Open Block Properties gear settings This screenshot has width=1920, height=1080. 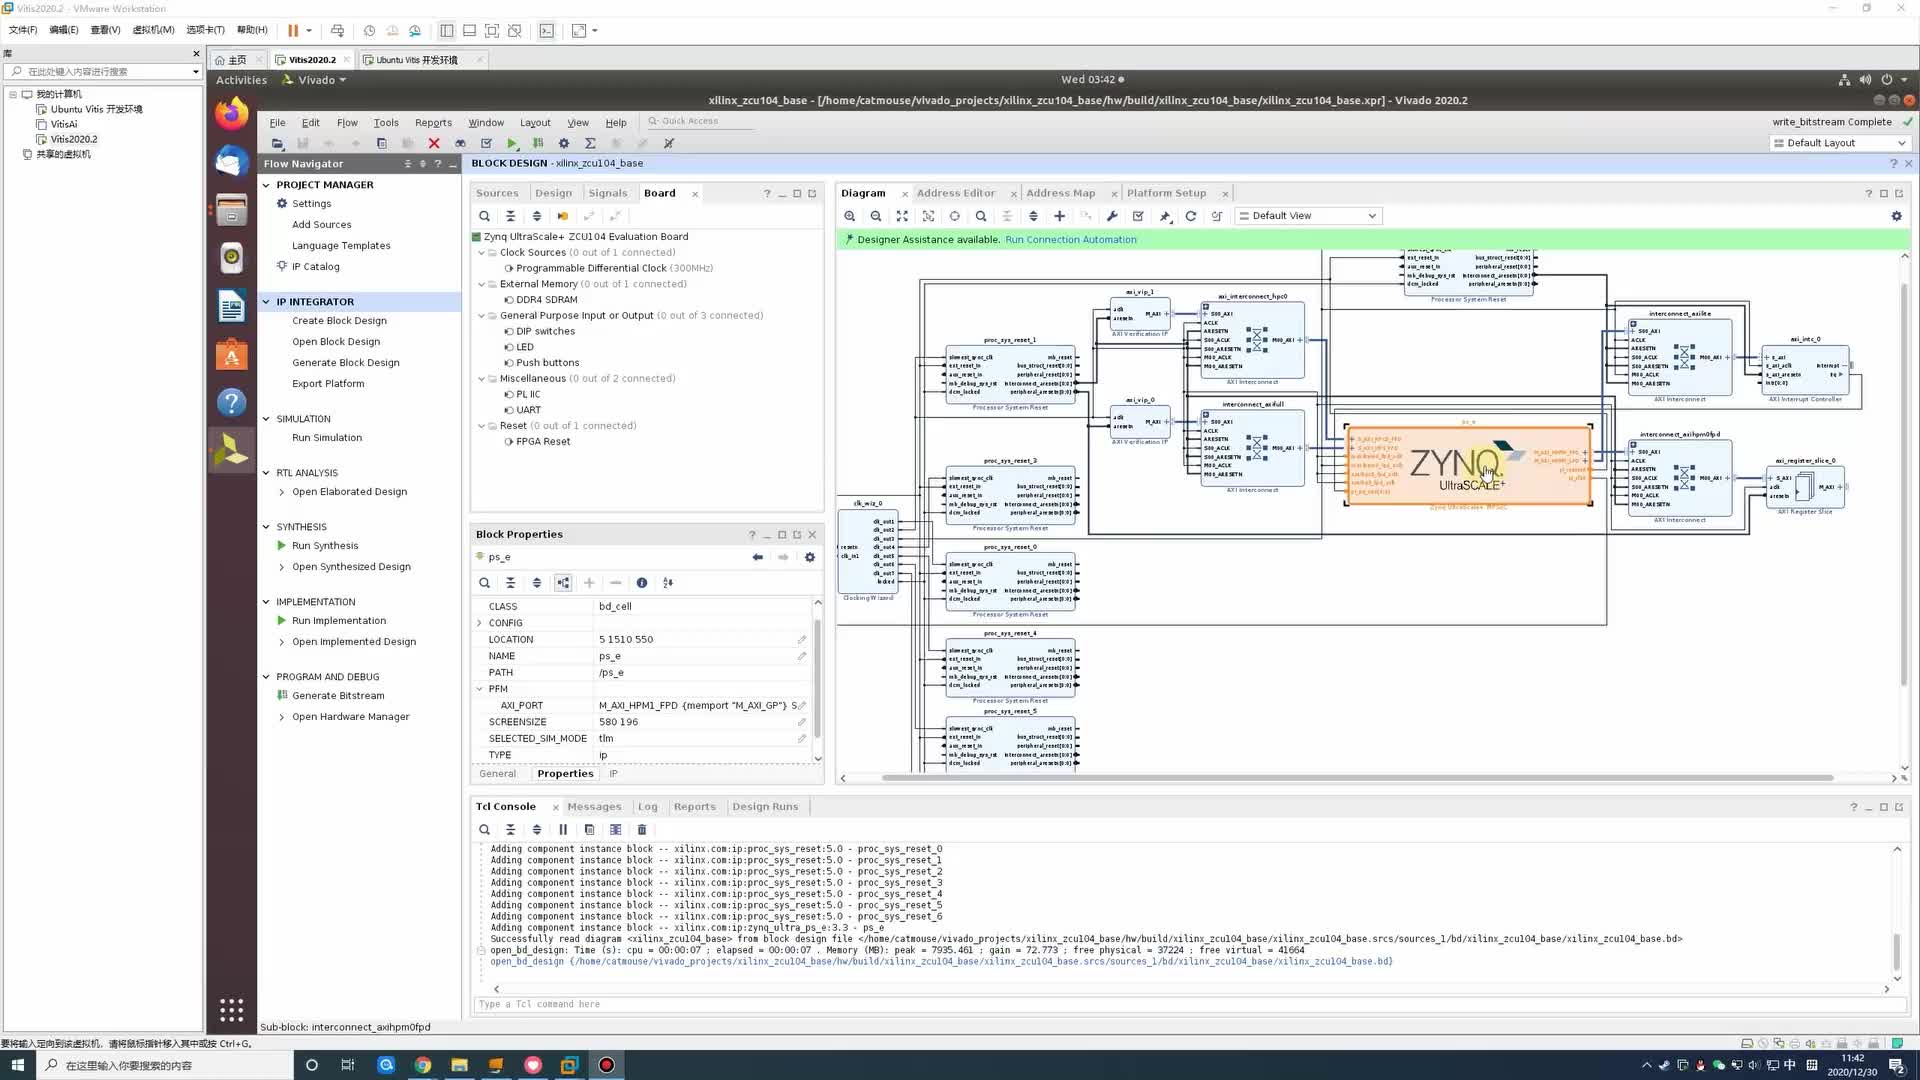(810, 557)
